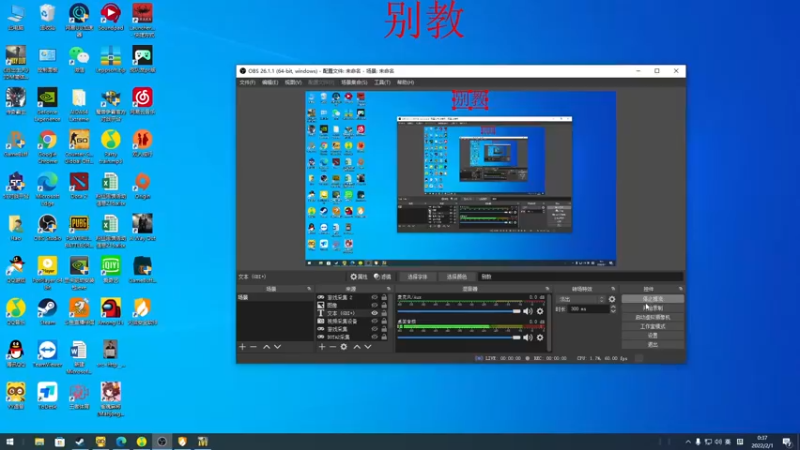Click 麦克风/Aux volume slider

(459, 311)
